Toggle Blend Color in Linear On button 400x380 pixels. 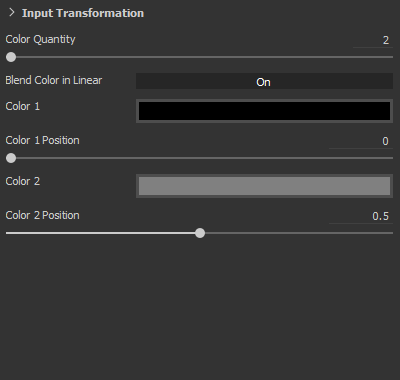(264, 81)
